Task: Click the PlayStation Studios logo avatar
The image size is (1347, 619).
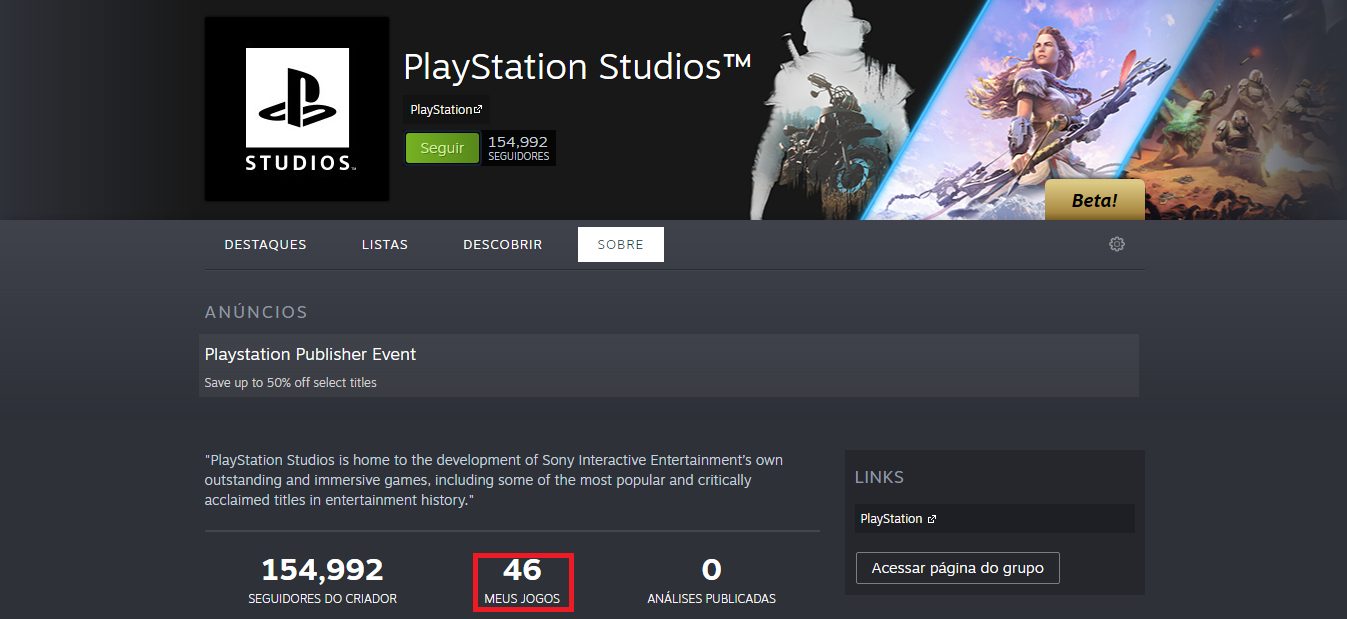Action: click(x=296, y=108)
